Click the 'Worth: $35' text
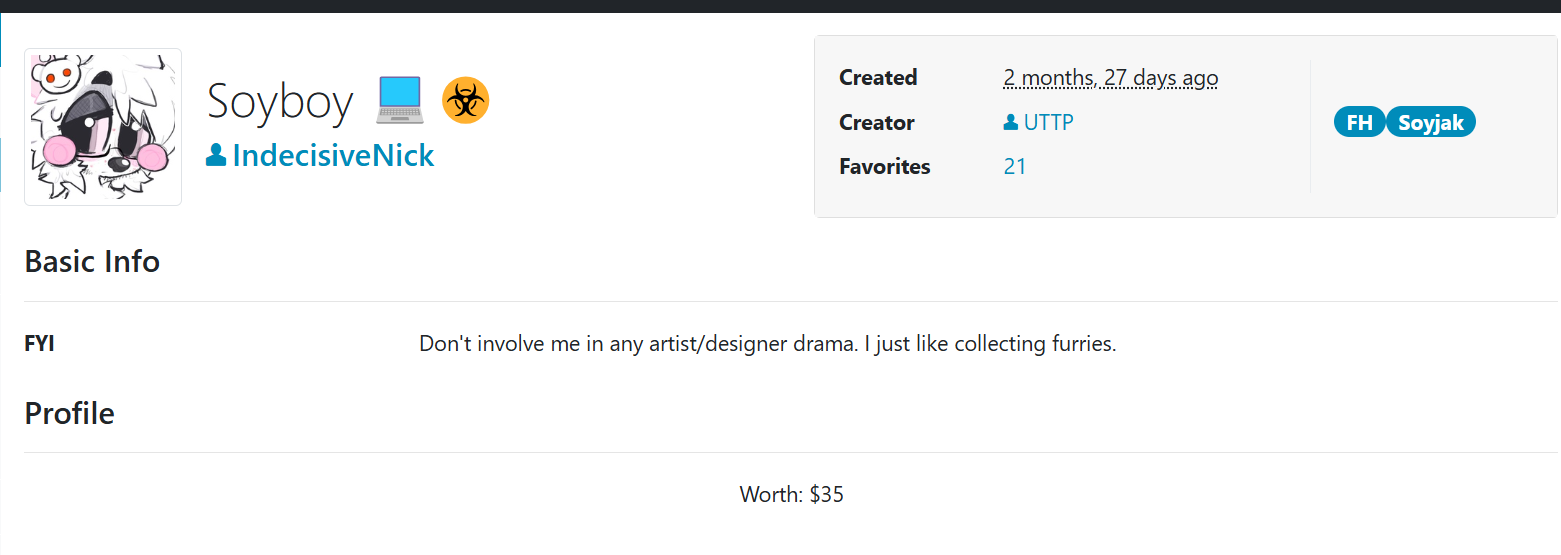 point(791,494)
